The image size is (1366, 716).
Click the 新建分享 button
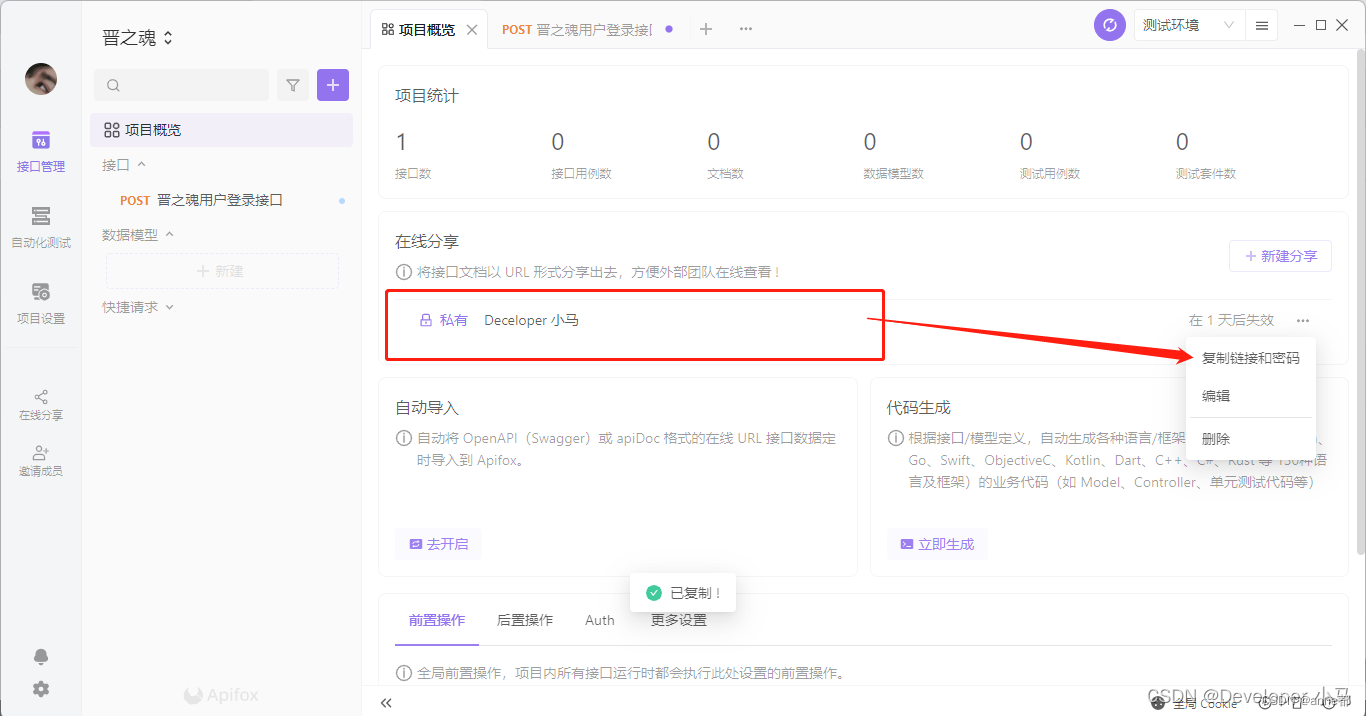pos(1280,256)
